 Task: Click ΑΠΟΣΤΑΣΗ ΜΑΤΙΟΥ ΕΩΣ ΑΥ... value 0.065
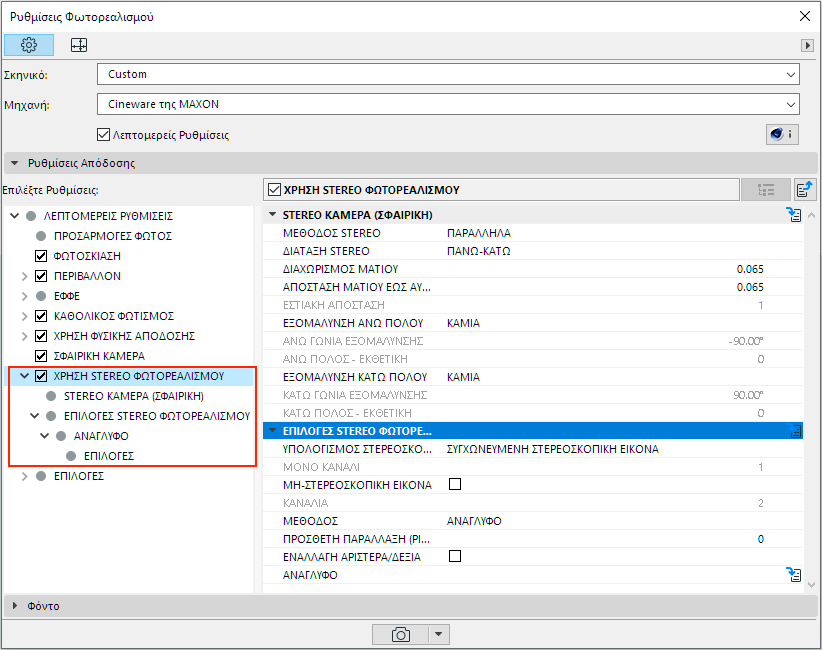(x=750, y=287)
